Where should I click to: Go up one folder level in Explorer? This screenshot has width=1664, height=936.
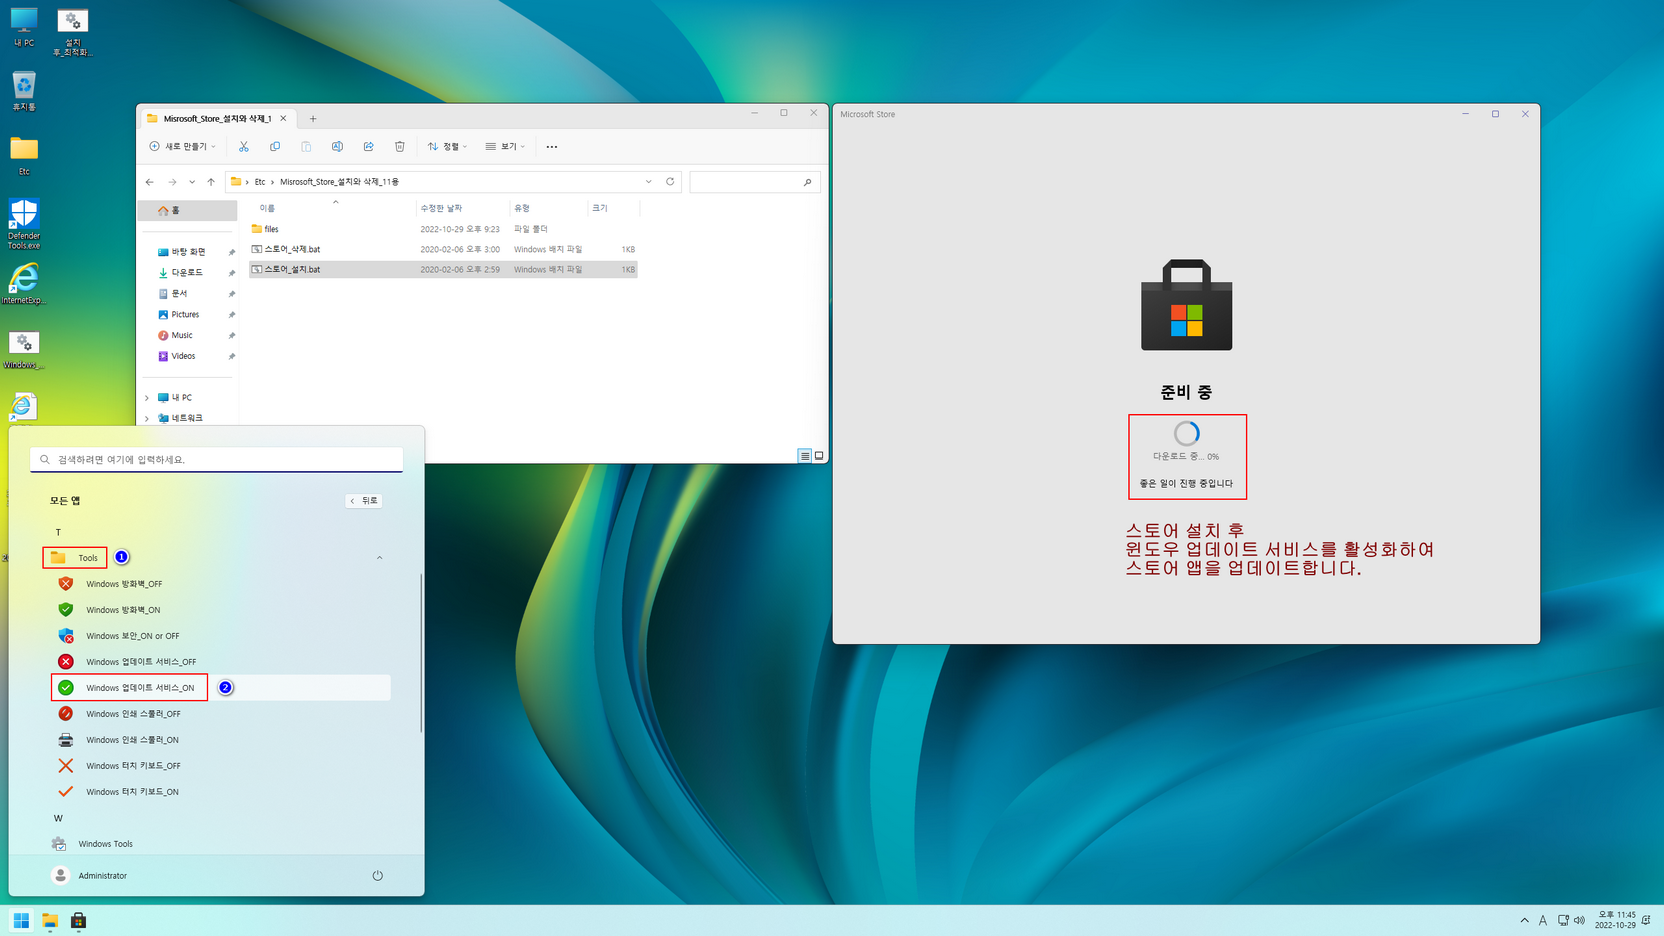[211, 182]
